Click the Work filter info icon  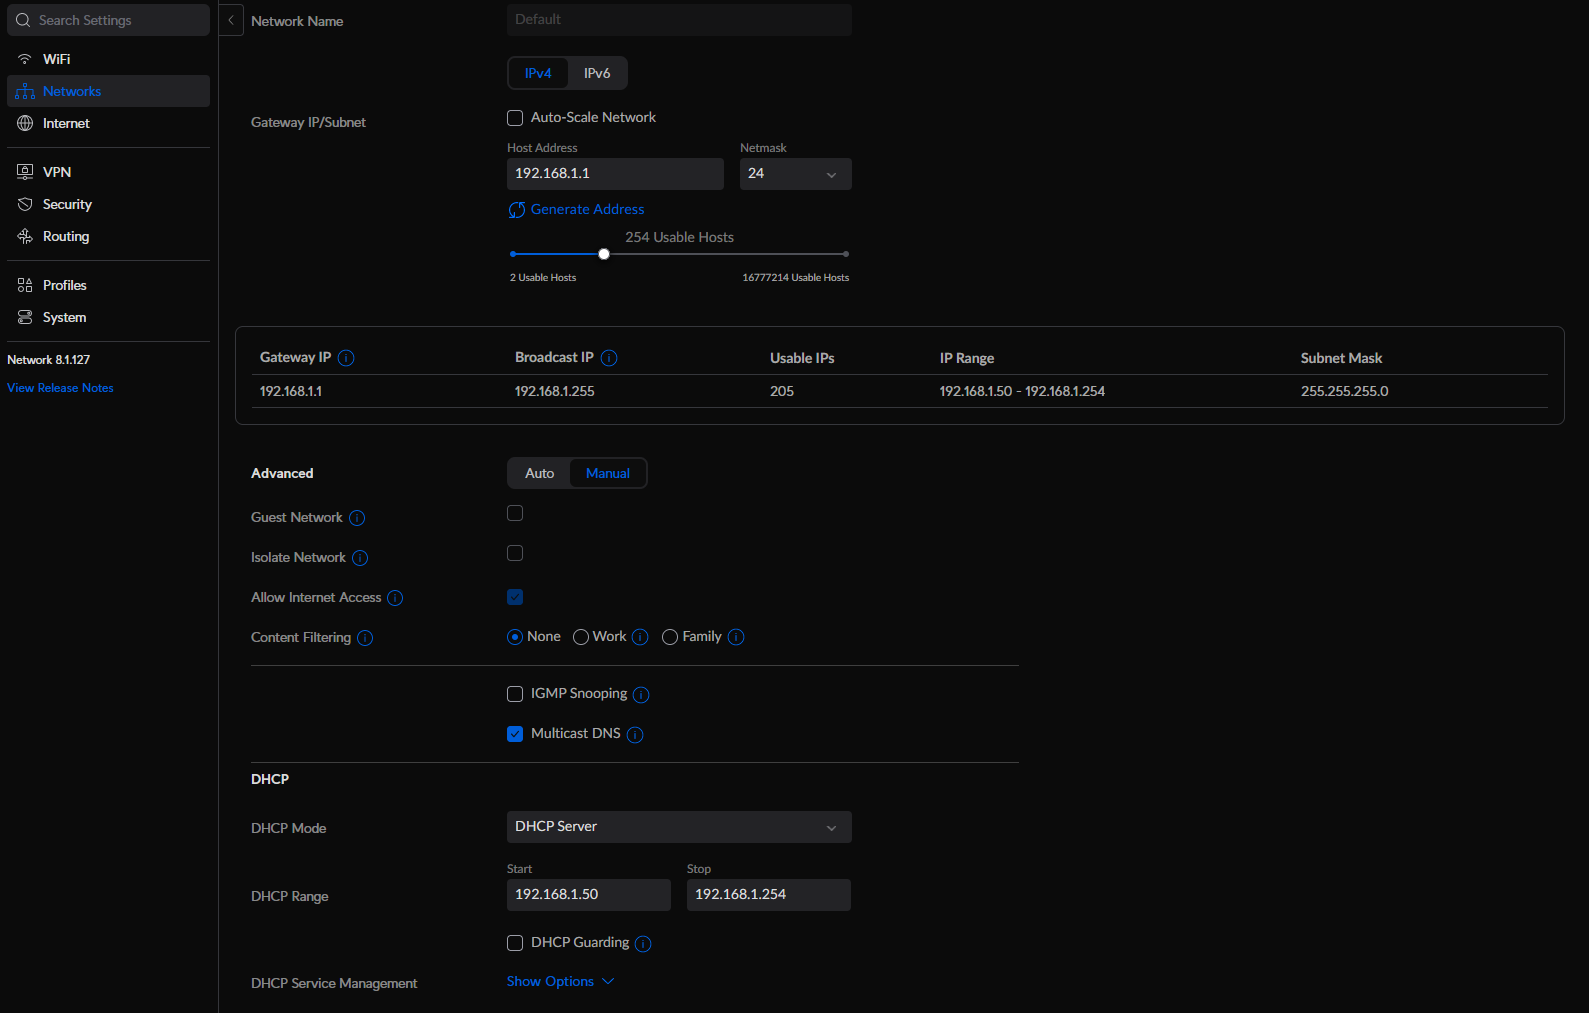click(x=640, y=637)
